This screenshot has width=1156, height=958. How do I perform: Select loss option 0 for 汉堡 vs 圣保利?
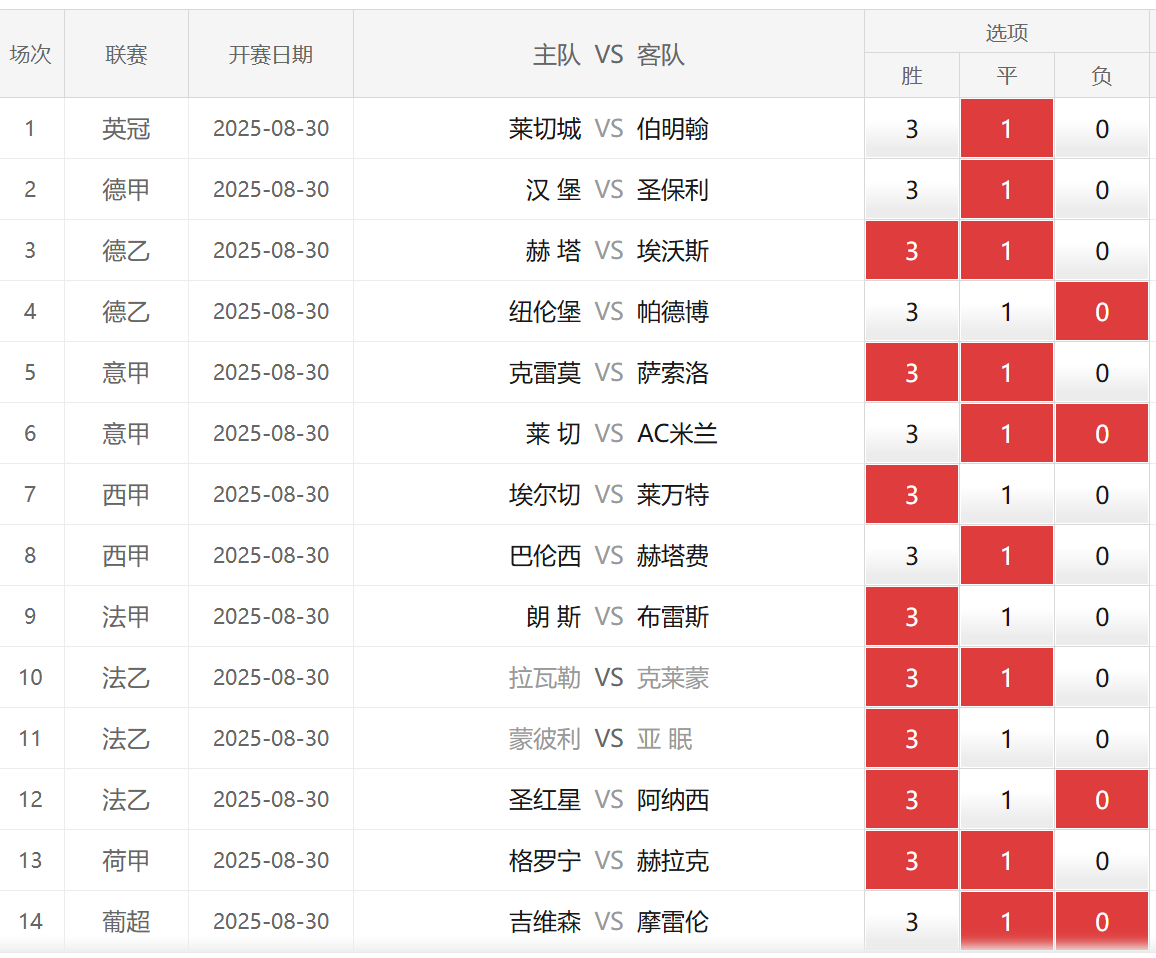click(x=1102, y=190)
